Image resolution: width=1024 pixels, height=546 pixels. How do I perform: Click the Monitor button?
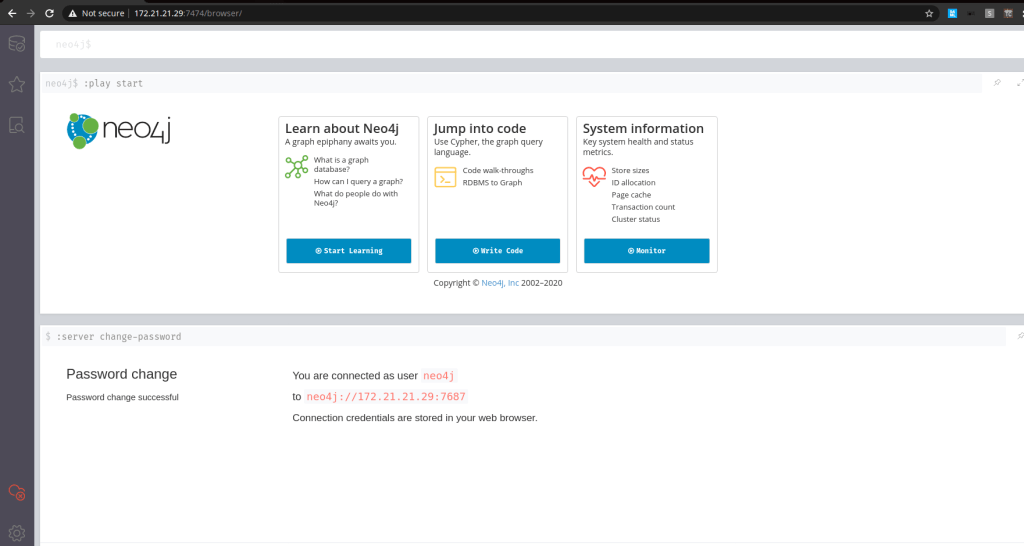646,251
